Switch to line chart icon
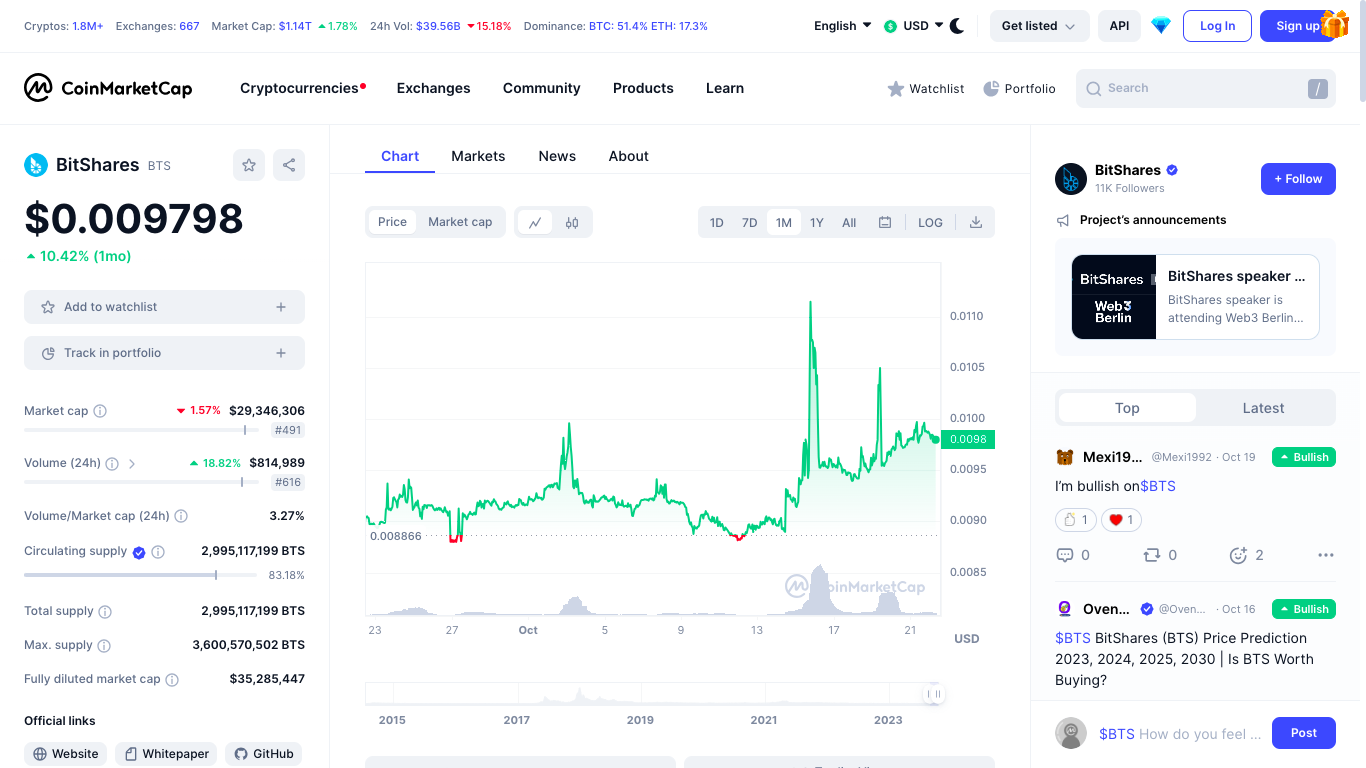1366x768 pixels. pos(535,222)
